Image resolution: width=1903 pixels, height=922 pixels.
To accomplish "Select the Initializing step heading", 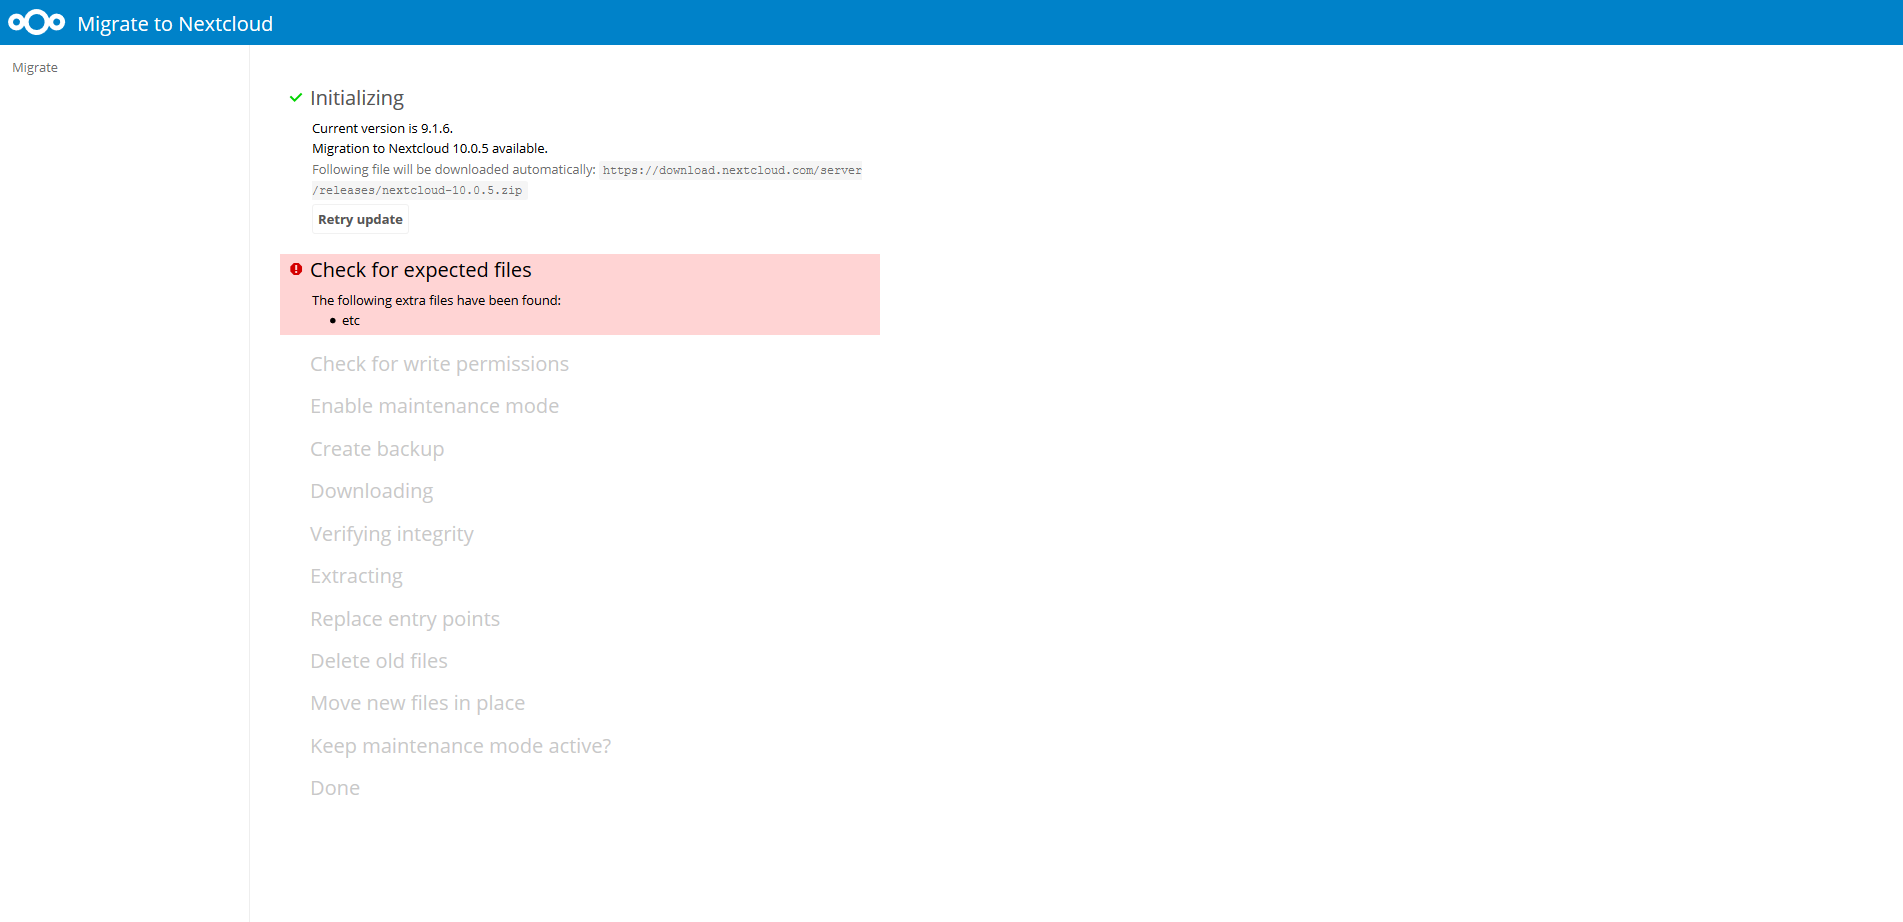I will click(x=357, y=98).
